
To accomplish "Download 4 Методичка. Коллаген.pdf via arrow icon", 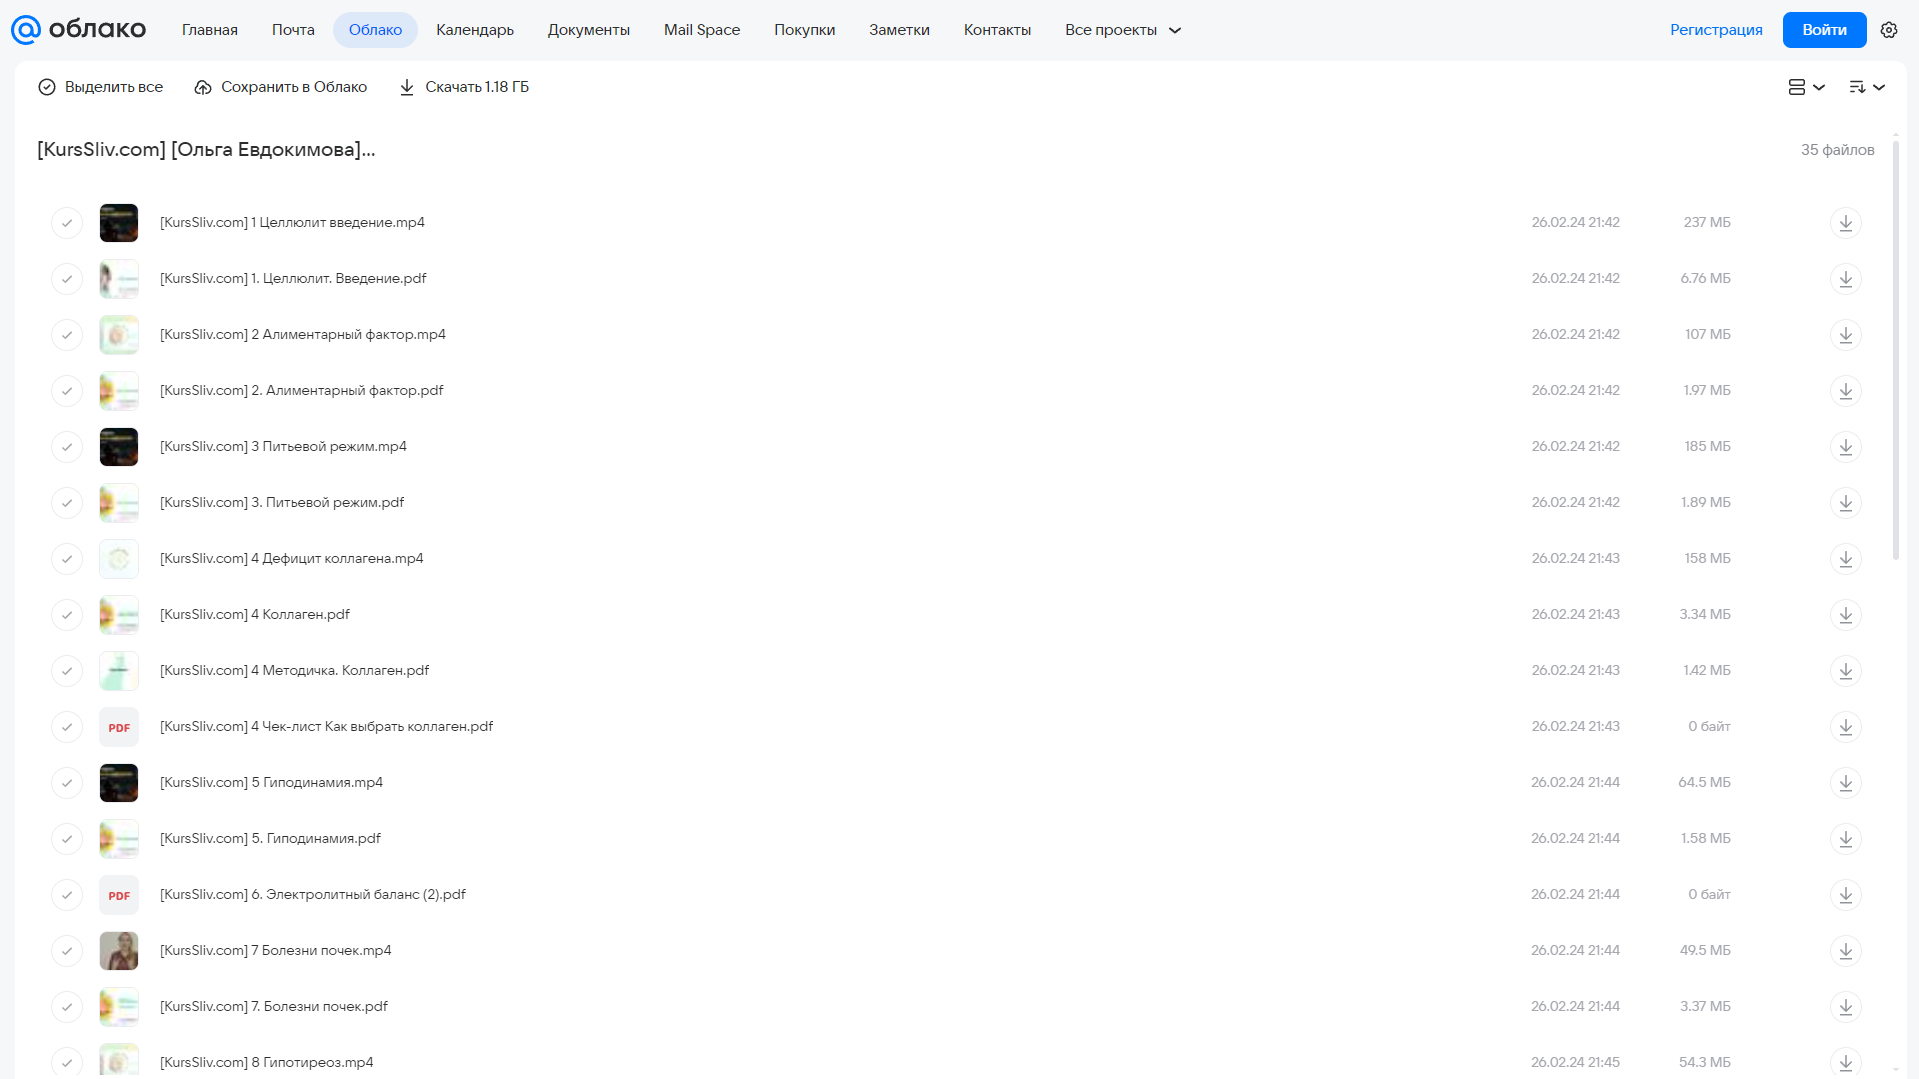I will pos(1845,671).
